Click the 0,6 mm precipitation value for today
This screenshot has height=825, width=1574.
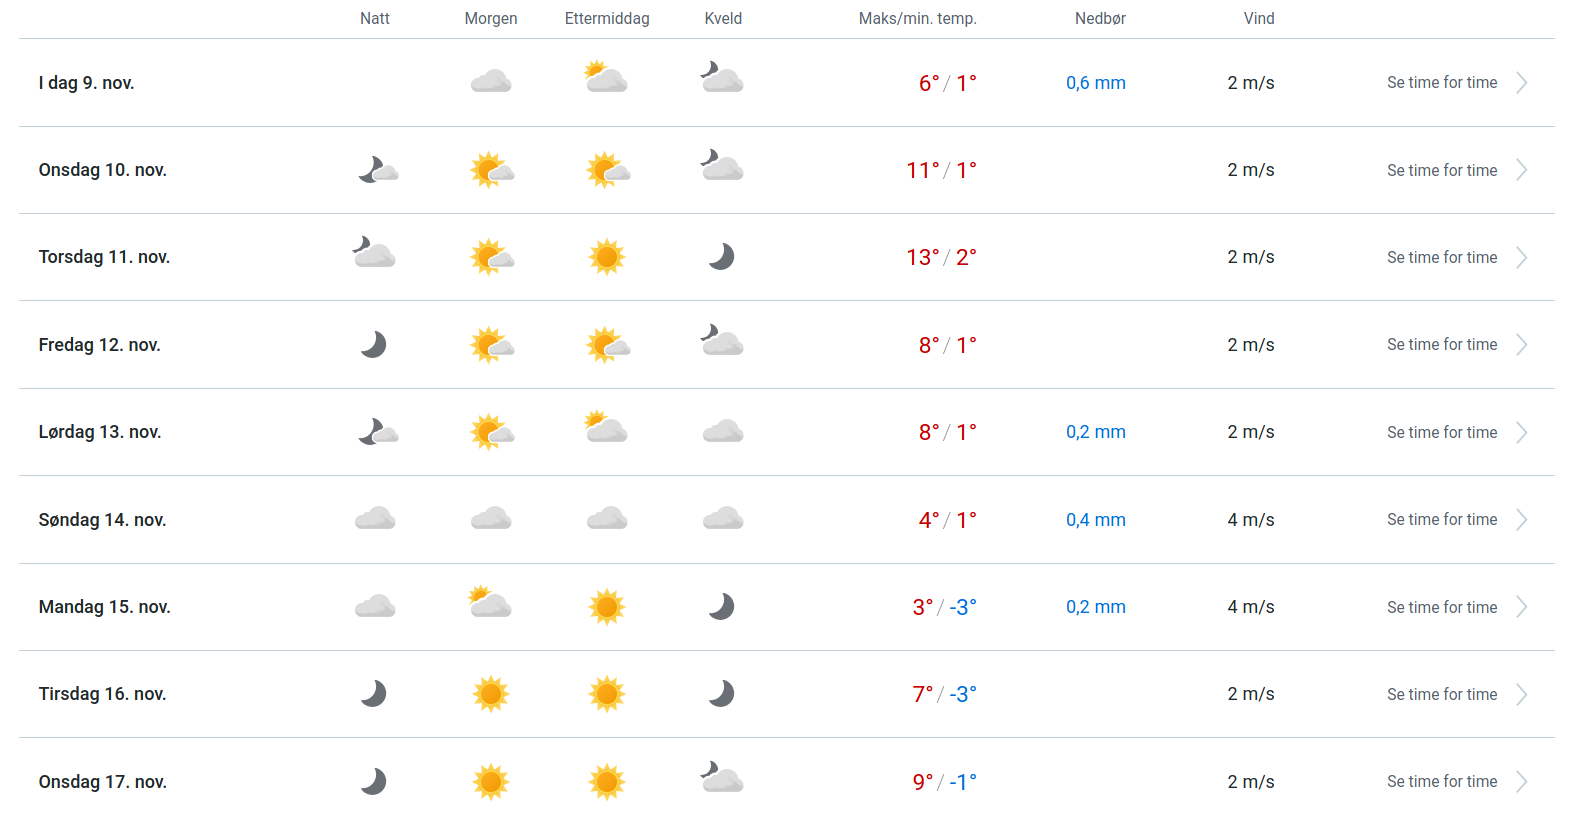click(1095, 83)
